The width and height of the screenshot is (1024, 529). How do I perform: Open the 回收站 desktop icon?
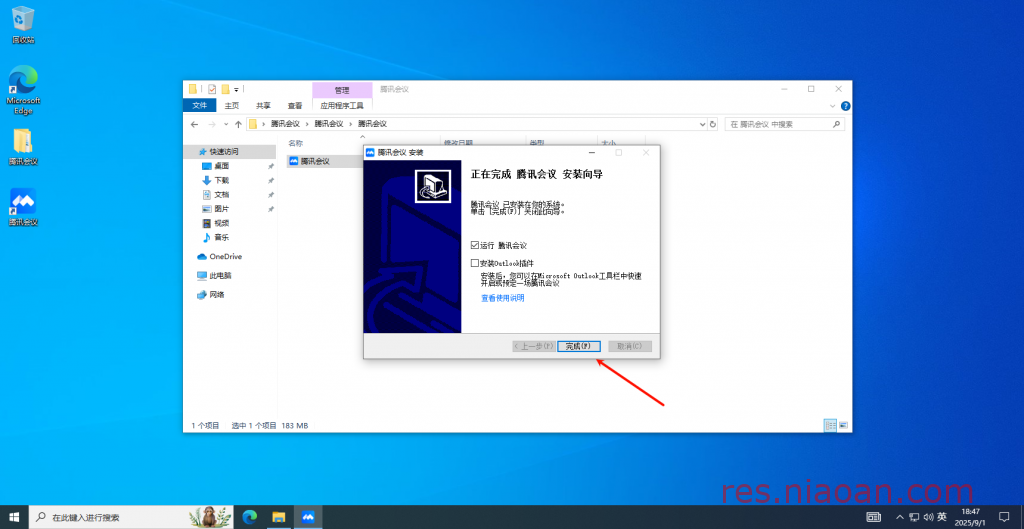coord(23,25)
